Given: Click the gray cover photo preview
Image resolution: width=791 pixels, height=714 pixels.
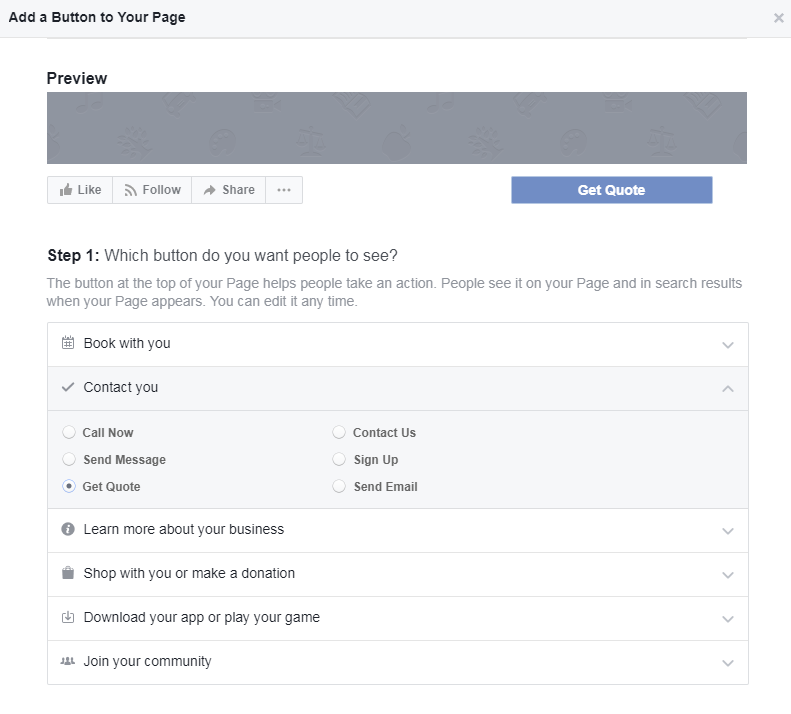Looking at the screenshot, I should (396, 128).
